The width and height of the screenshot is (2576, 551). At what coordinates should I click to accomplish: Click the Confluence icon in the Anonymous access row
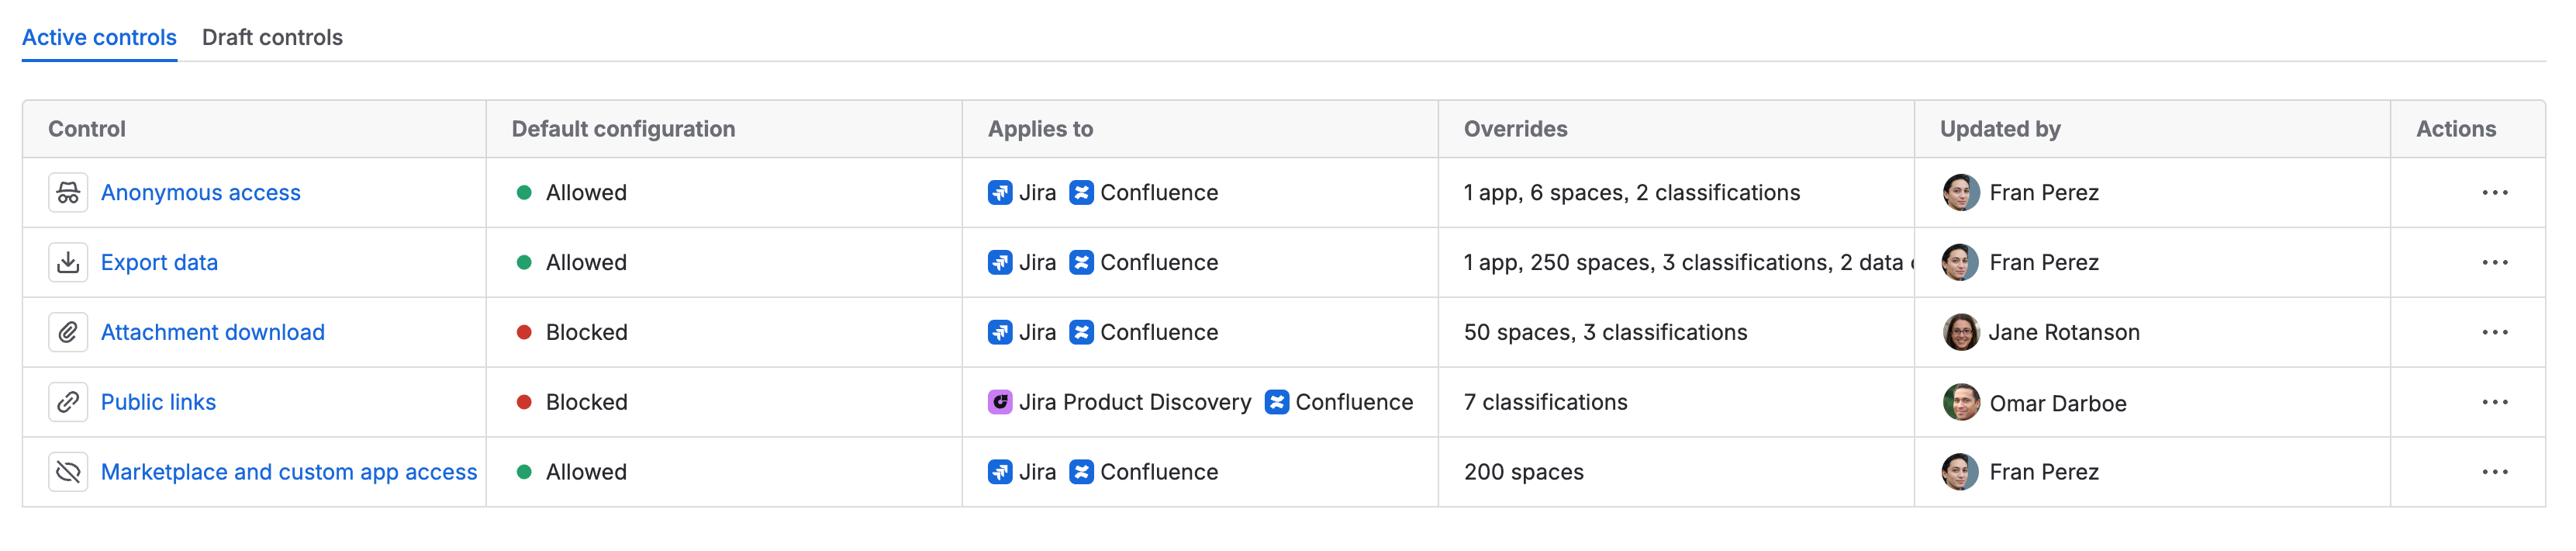tap(1081, 192)
